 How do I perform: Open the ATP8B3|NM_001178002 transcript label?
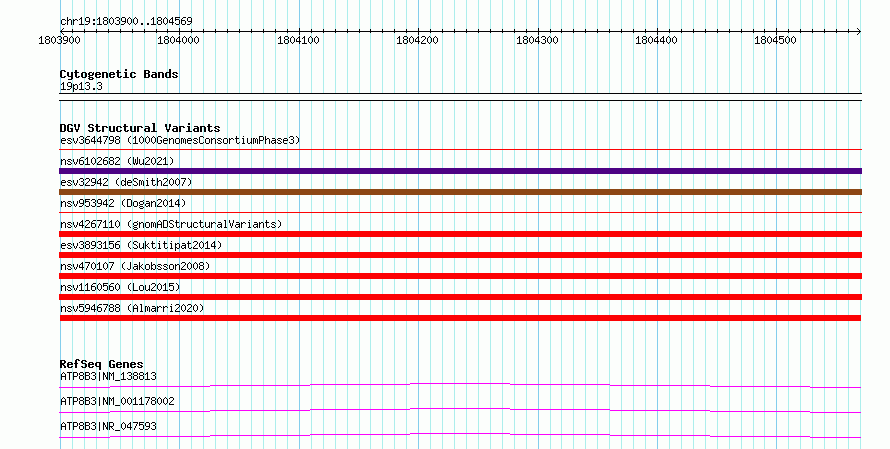pyautogui.click(x=117, y=401)
